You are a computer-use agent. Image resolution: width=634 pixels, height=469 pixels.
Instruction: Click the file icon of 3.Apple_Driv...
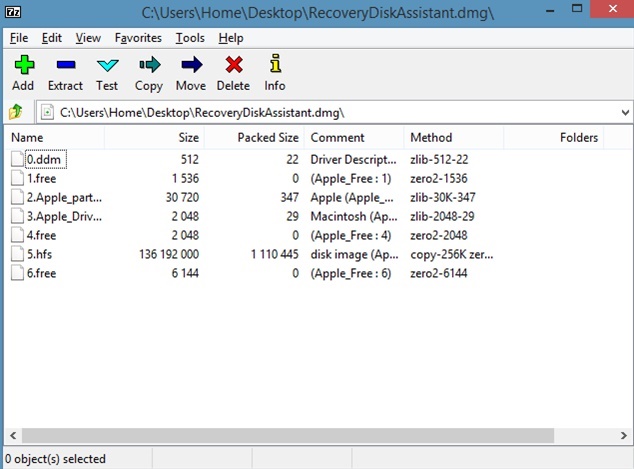coord(17,216)
